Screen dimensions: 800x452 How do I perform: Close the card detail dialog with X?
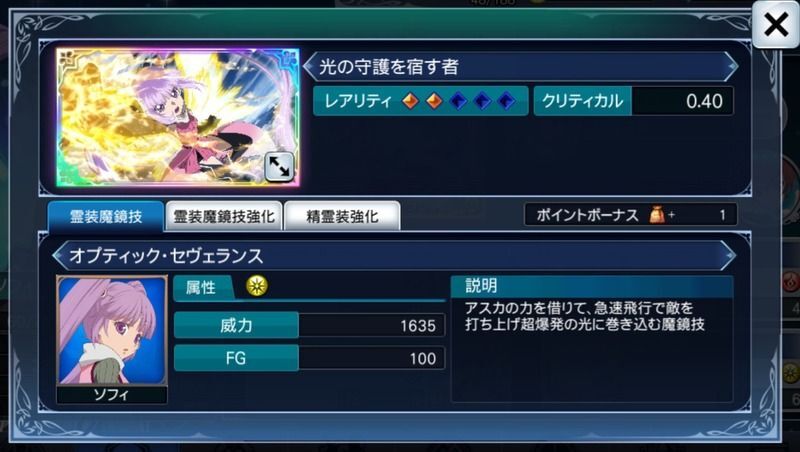pos(776,24)
